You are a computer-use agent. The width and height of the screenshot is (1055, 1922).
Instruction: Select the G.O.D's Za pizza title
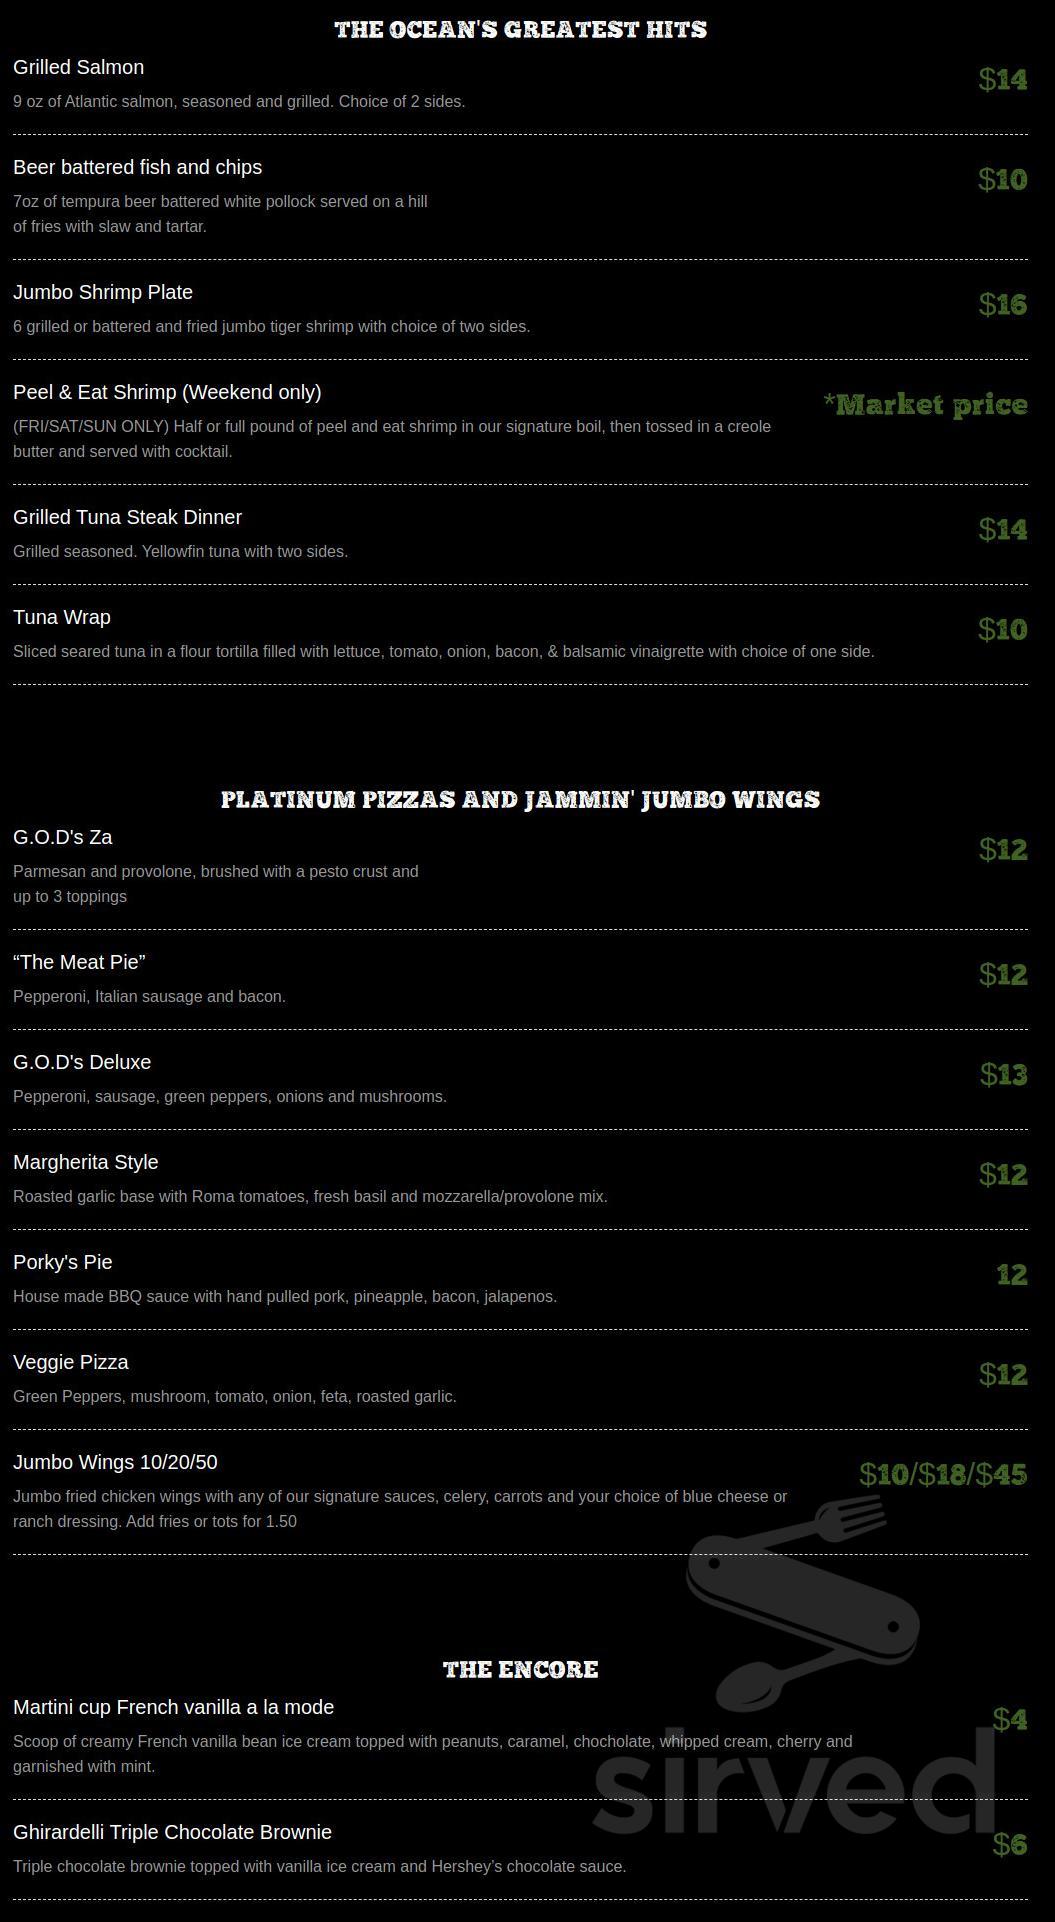[62, 837]
